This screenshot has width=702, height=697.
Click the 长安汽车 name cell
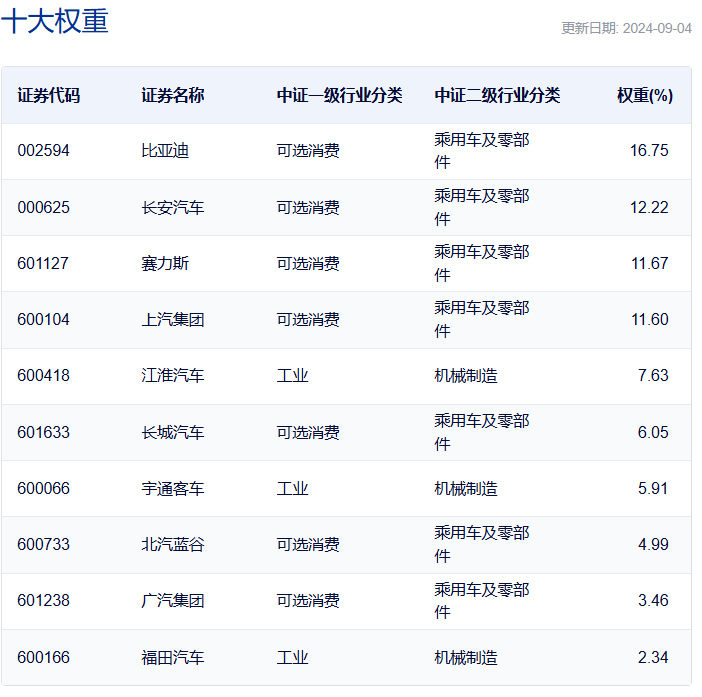point(173,207)
